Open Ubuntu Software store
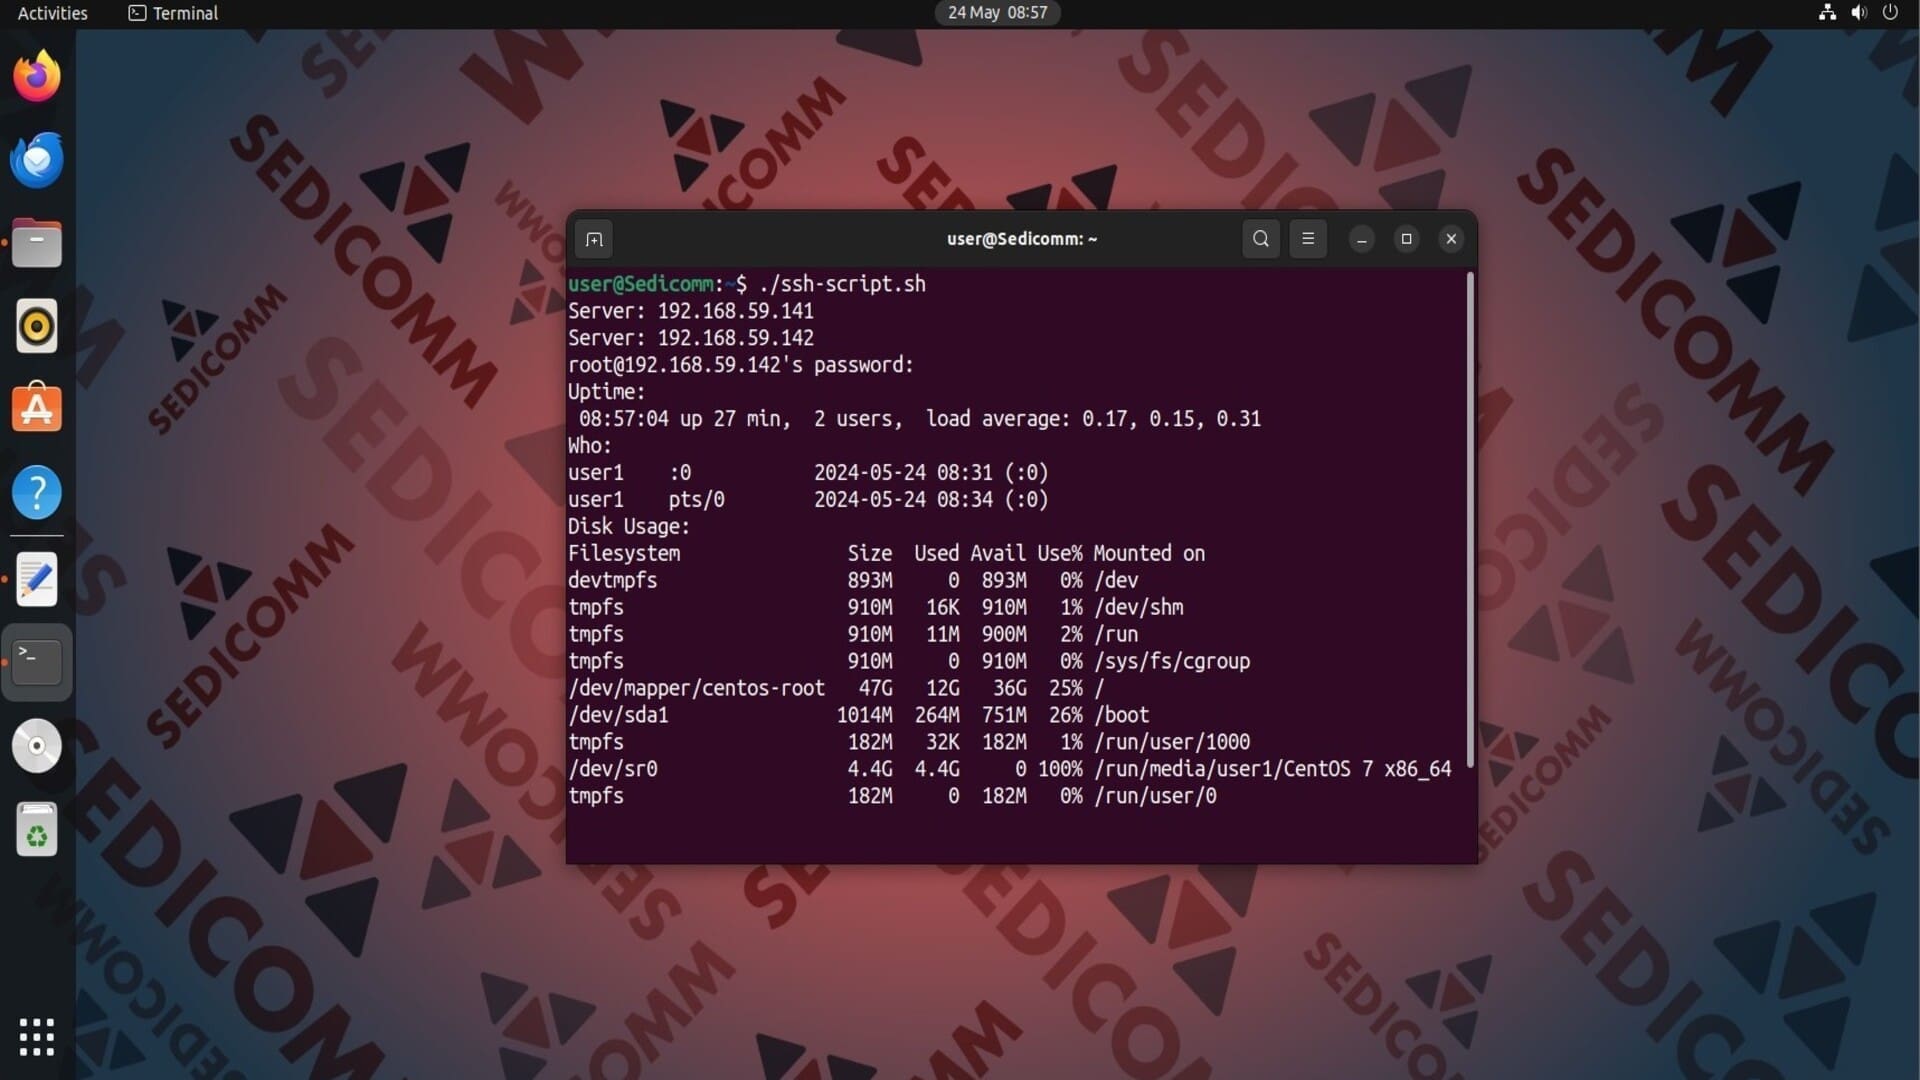Viewport: 1920px width, 1080px height. pyautogui.click(x=37, y=409)
